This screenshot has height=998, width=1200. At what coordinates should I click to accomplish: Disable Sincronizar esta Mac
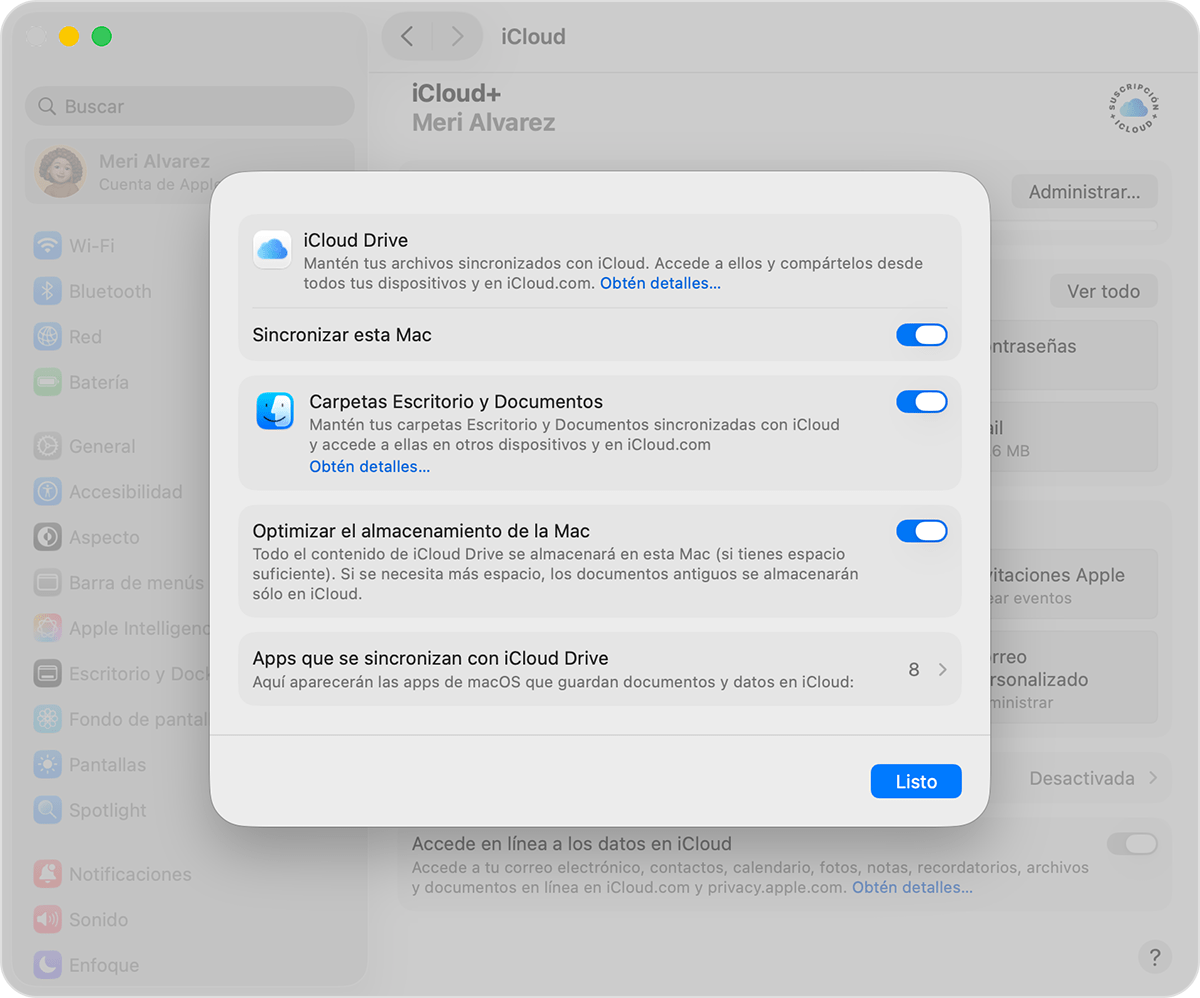coord(921,335)
